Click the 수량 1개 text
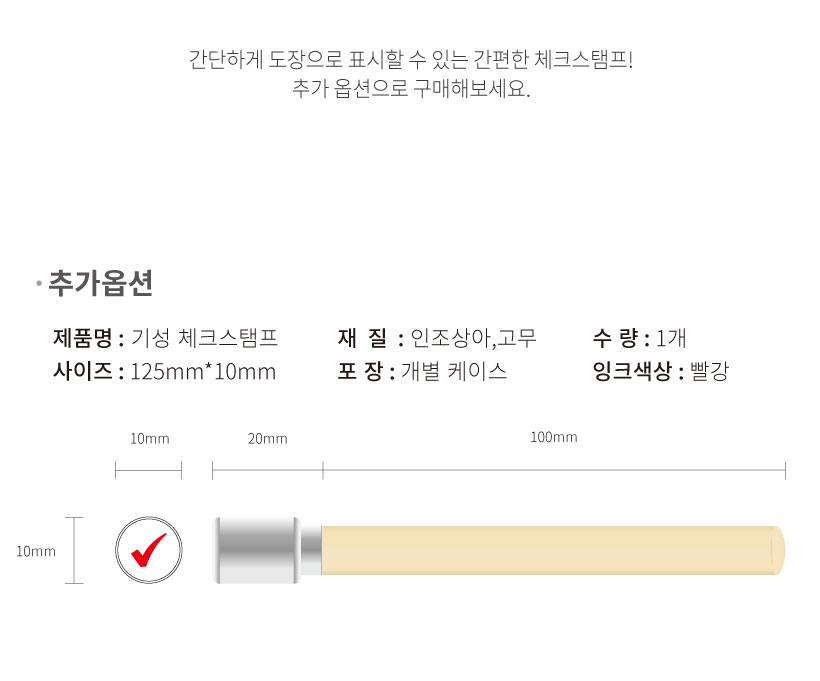 (639, 338)
